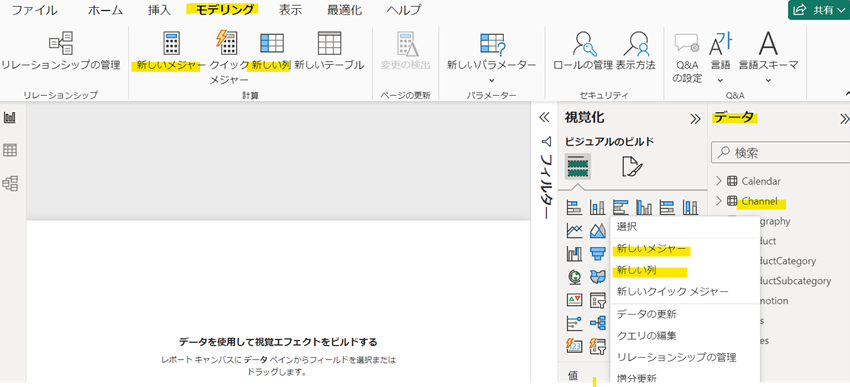
Task: Open Q&A の設定
Action: point(687,43)
